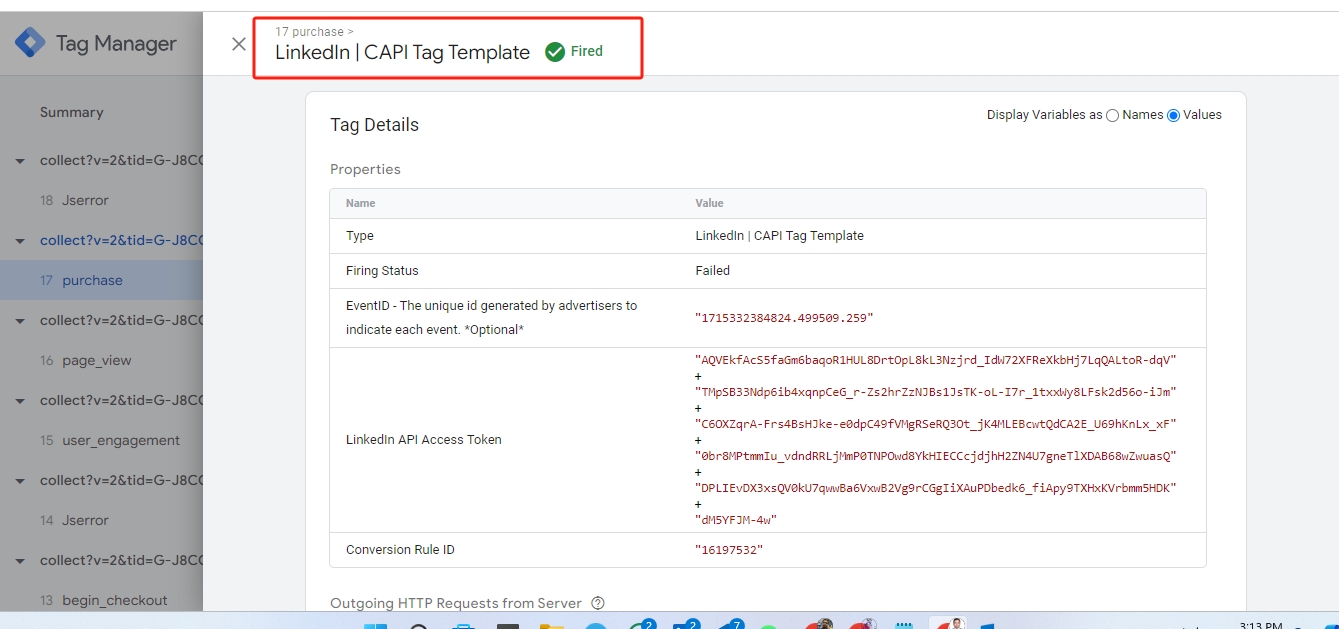Click the Failed firing status value
This screenshot has width=1339, height=629.
click(713, 271)
